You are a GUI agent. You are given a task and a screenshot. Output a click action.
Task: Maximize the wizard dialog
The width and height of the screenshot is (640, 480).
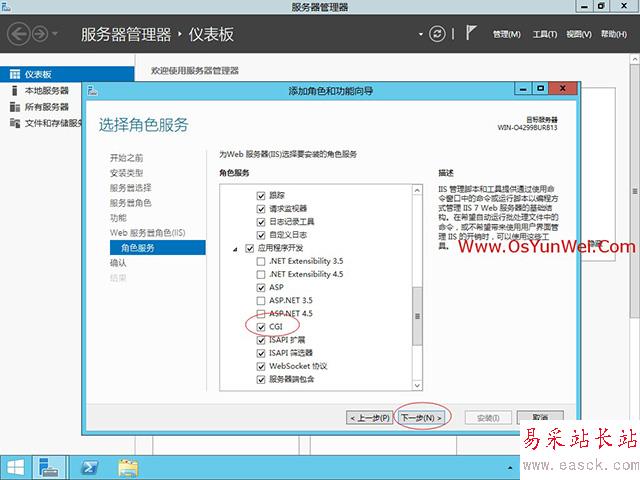[x=540, y=88]
